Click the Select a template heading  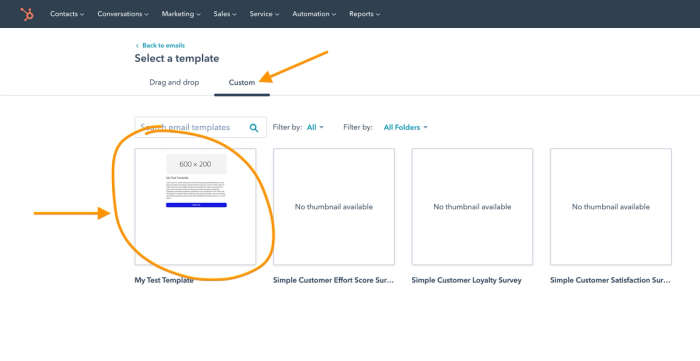(x=177, y=58)
